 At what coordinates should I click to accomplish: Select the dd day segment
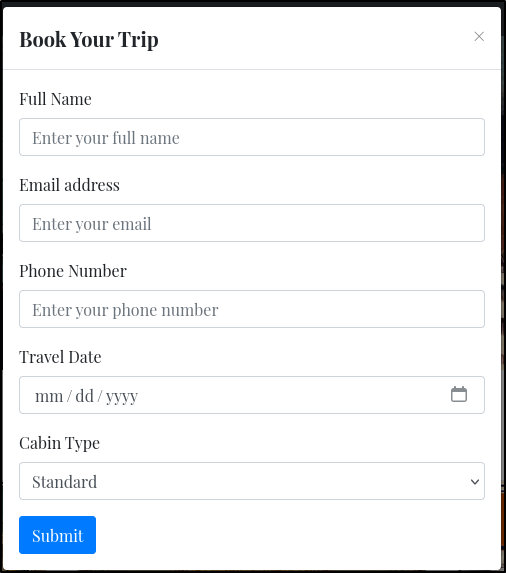pos(84,396)
